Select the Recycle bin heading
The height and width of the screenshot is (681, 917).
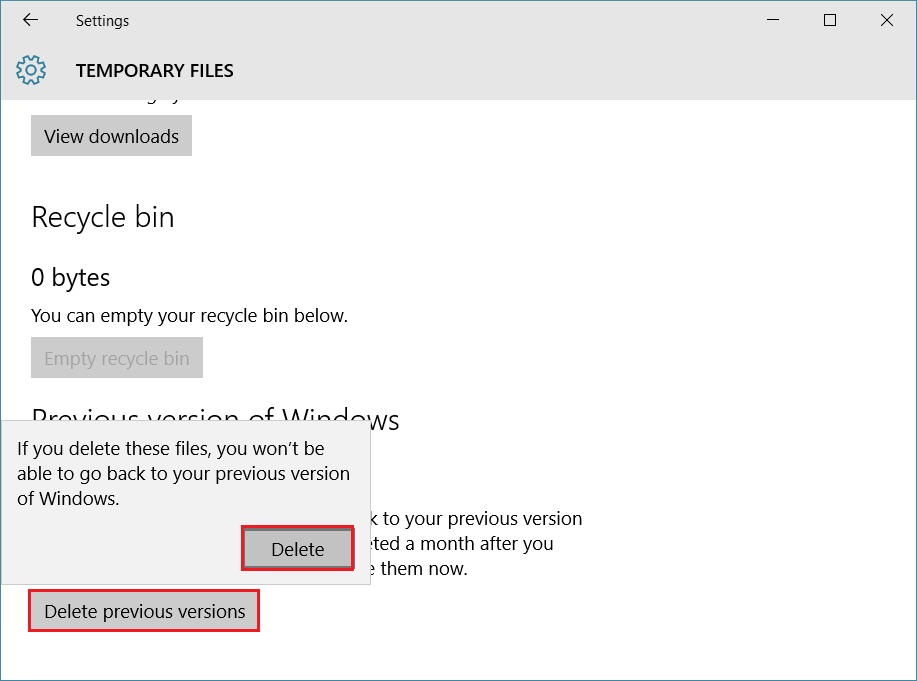pyautogui.click(x=103, y=217)
